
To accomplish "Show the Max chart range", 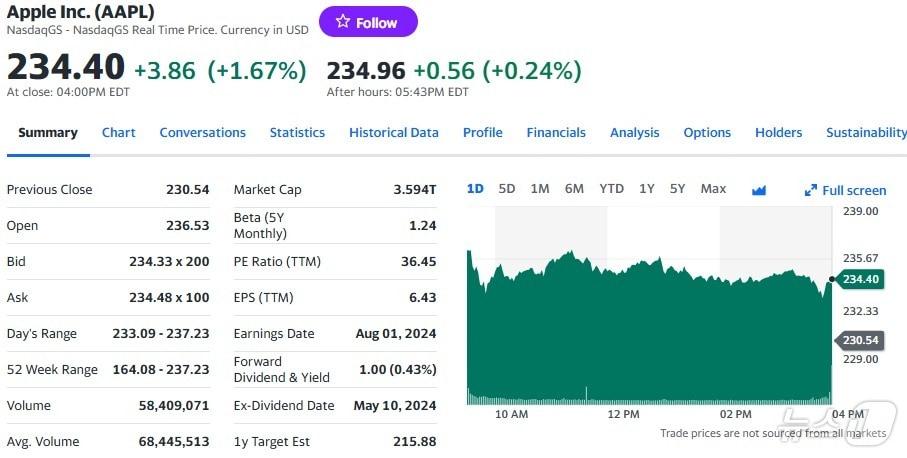I will coord(713,189).
